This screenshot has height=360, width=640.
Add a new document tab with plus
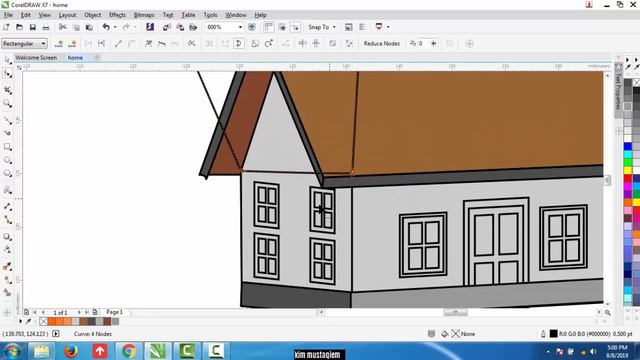tap(97, 58)
